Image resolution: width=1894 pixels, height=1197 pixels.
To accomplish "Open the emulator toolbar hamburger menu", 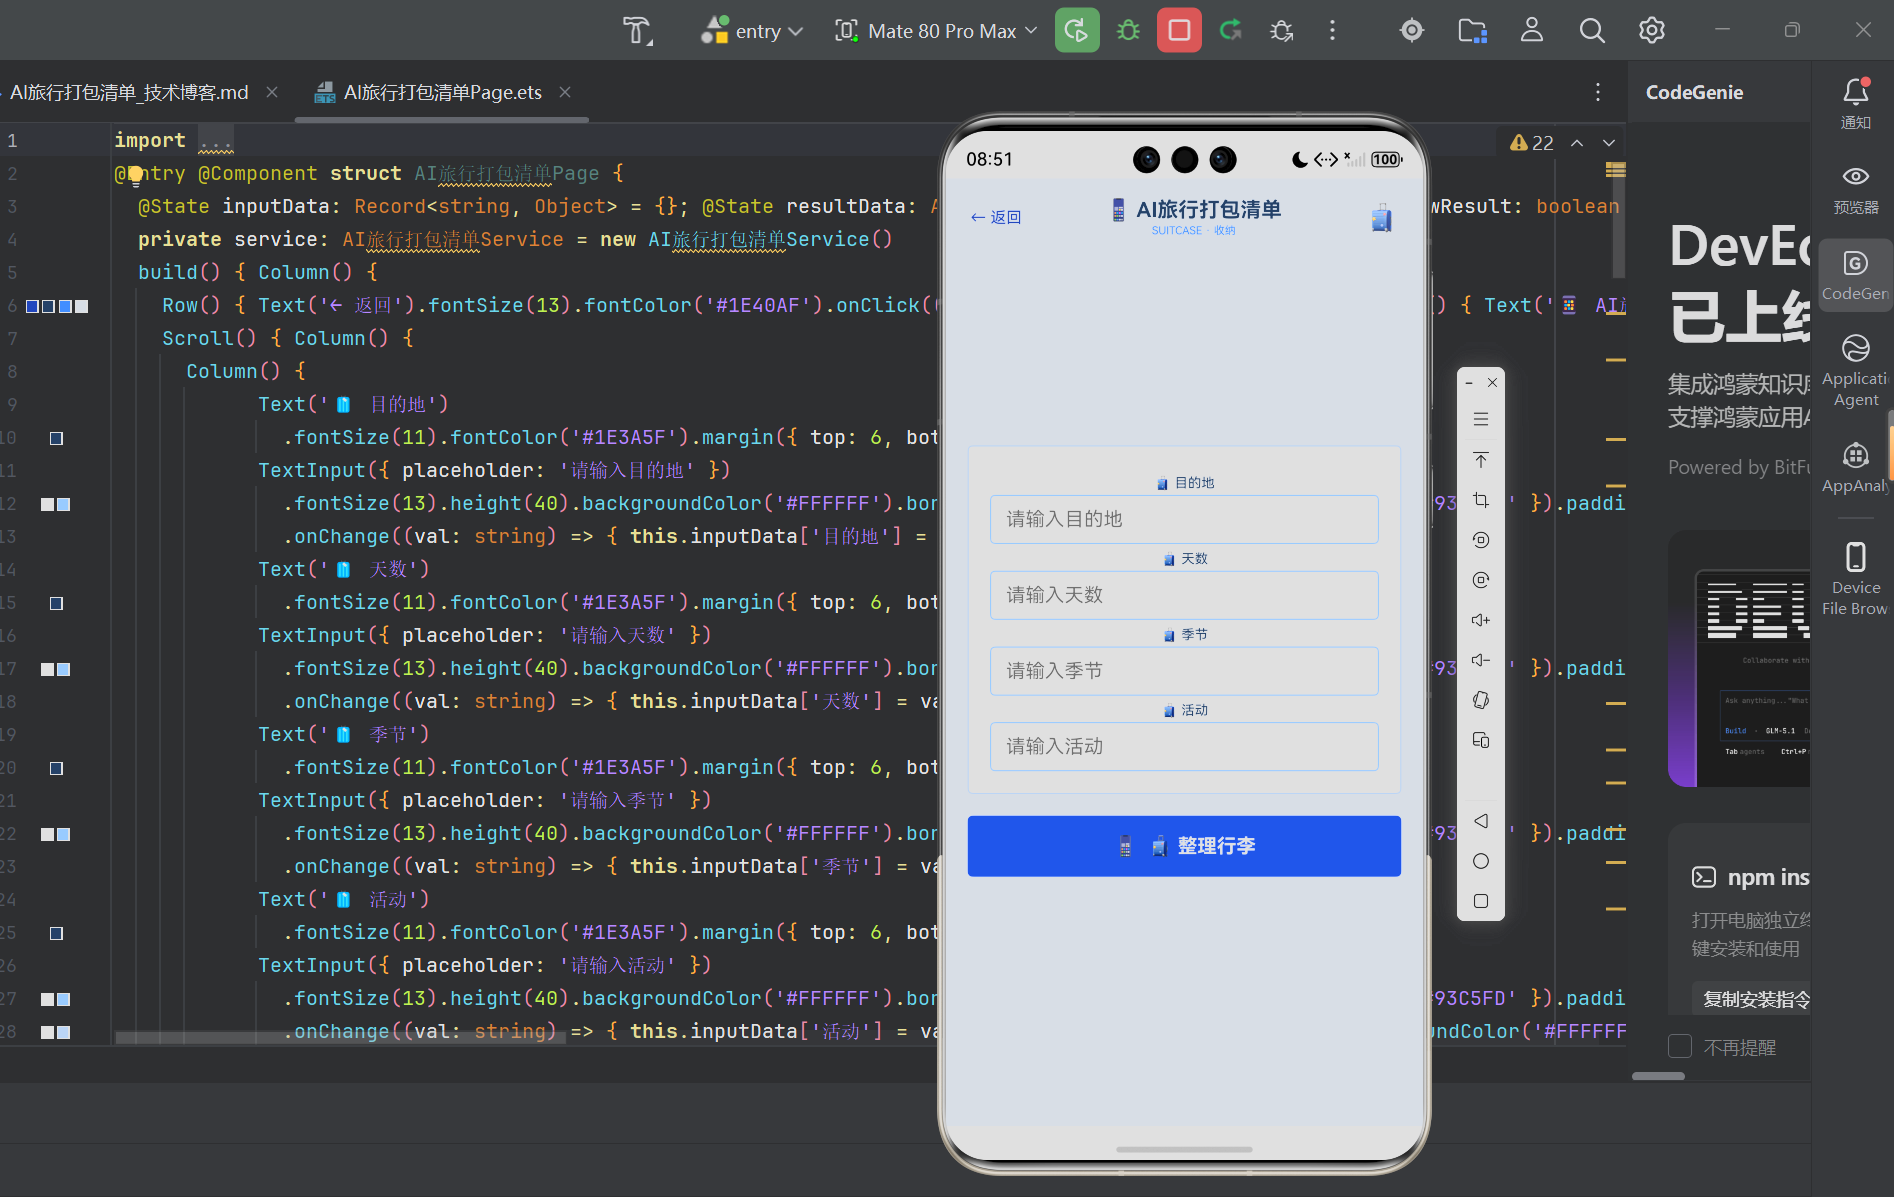I will [1481, 419].
